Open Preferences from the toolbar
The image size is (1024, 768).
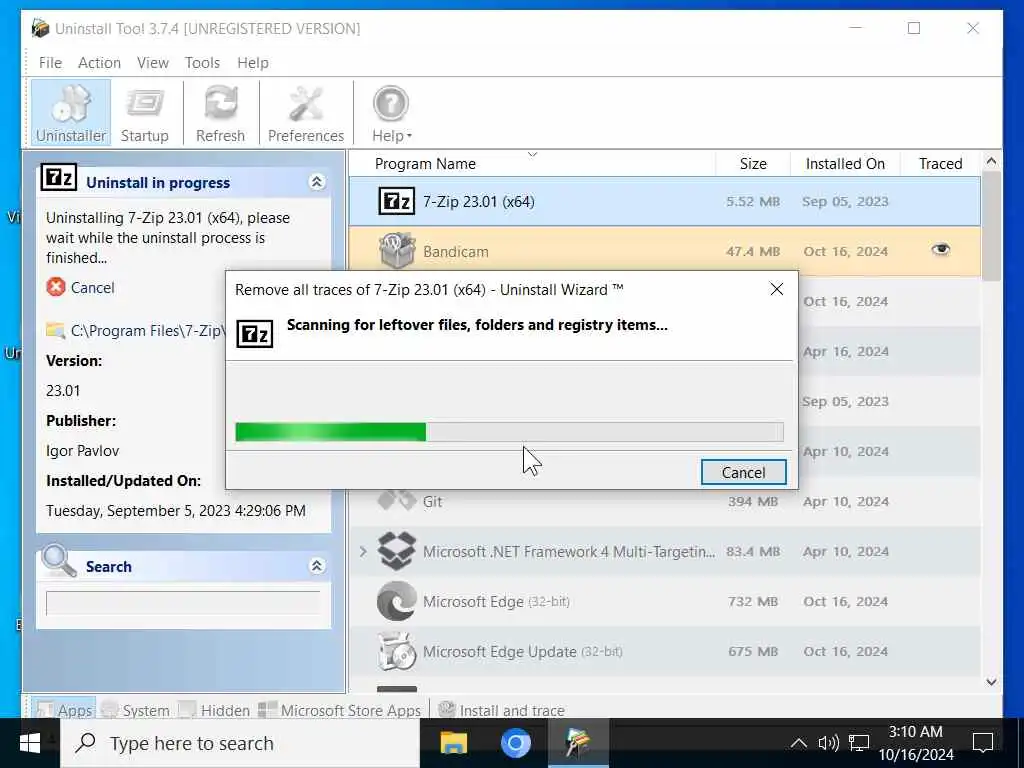click(306, 112)
